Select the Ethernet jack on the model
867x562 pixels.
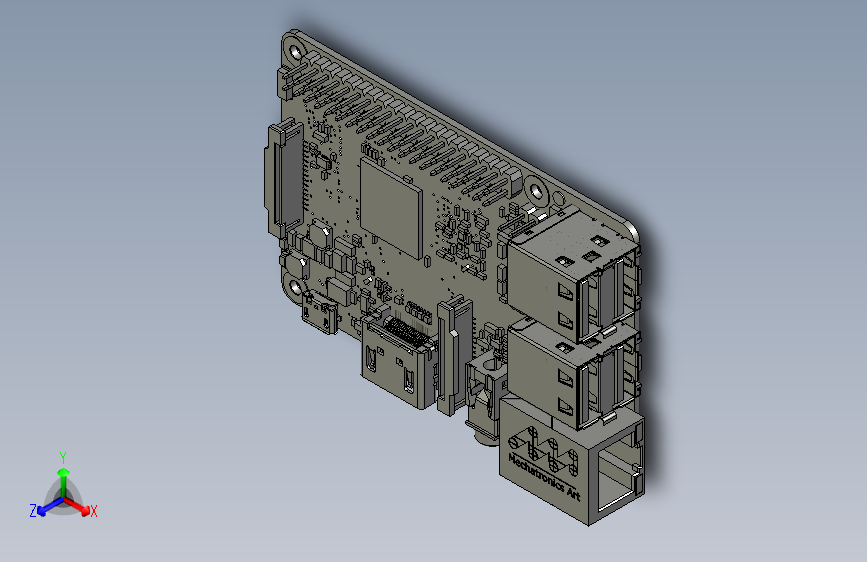(x=572, y=461)
